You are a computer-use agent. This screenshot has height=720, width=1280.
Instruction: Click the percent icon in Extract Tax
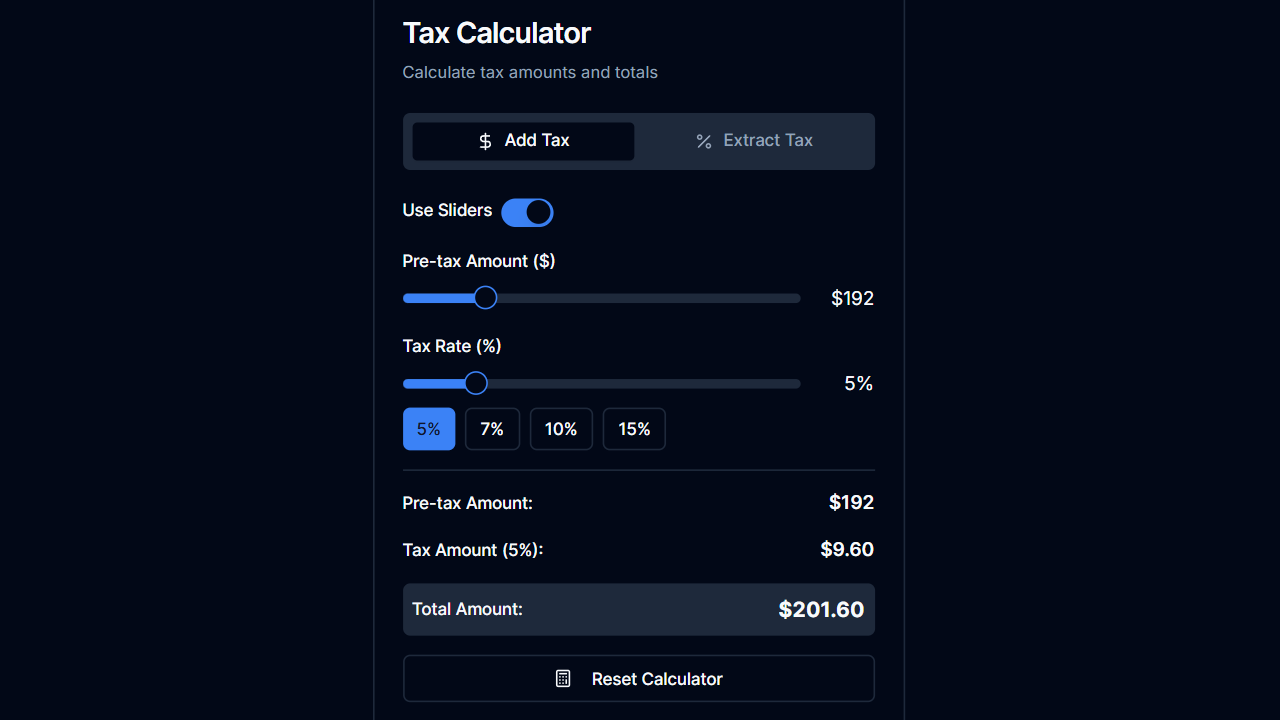[703, 141]
